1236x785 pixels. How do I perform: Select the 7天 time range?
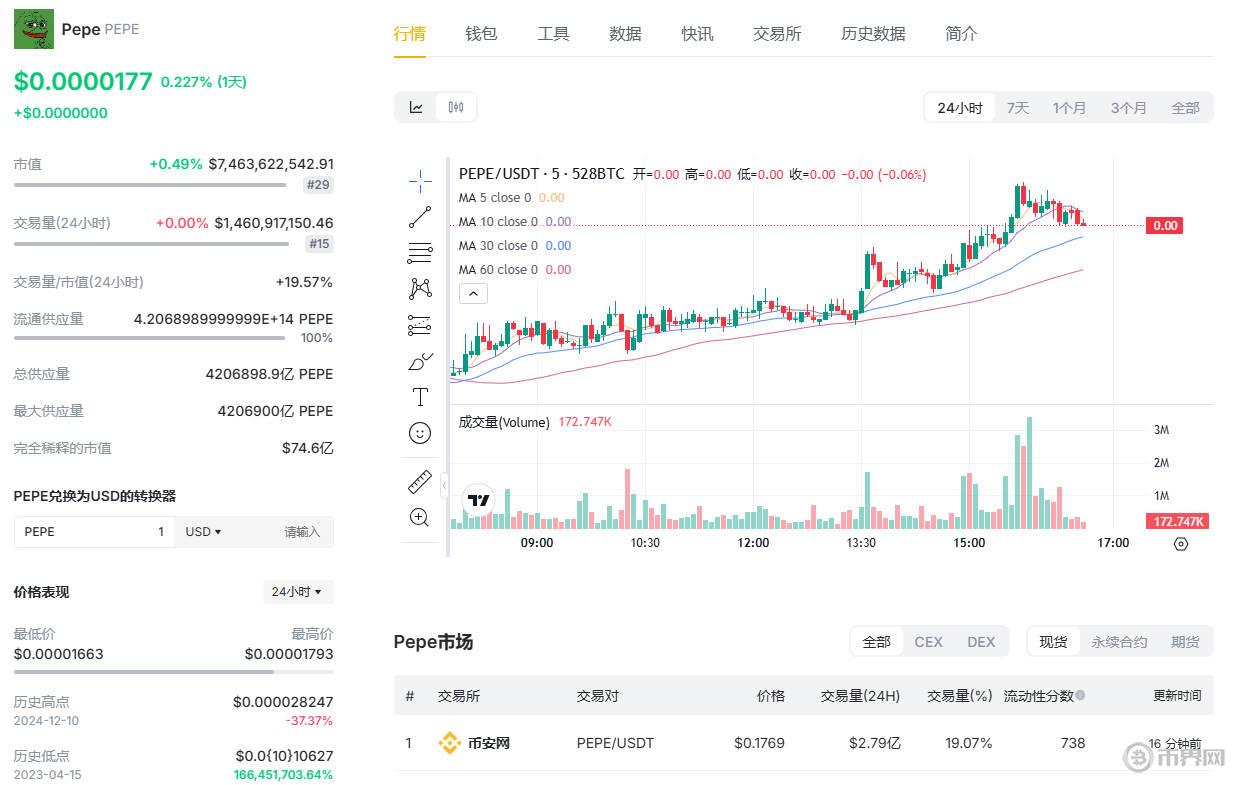point(1017,108)
